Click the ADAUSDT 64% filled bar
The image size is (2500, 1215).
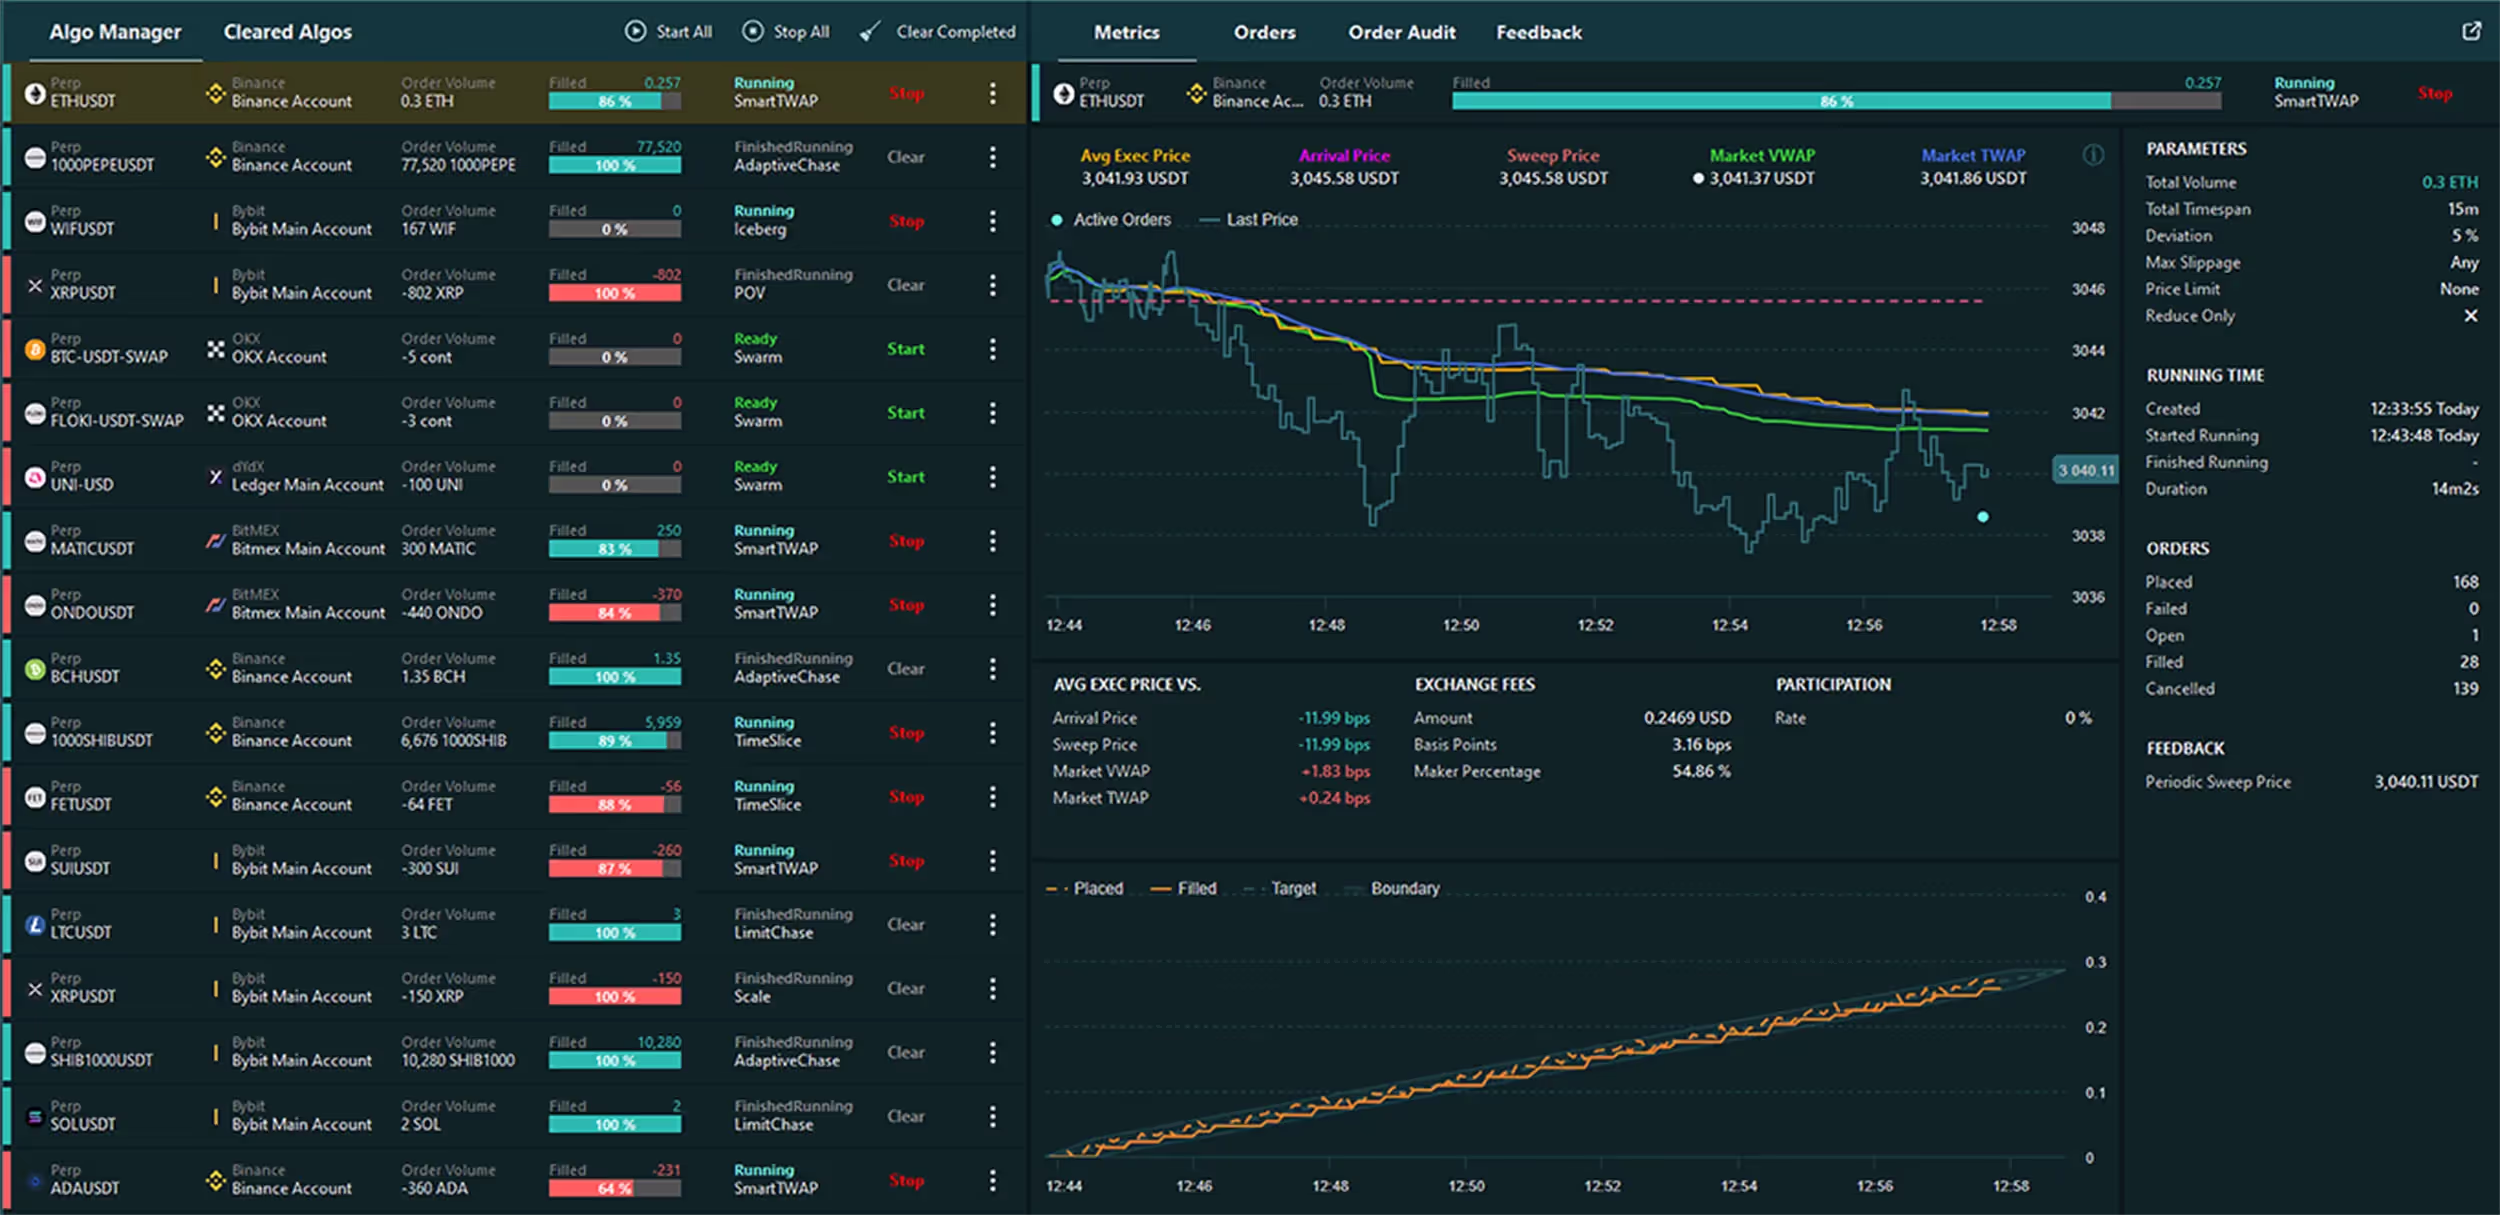tap(614, 1189)
